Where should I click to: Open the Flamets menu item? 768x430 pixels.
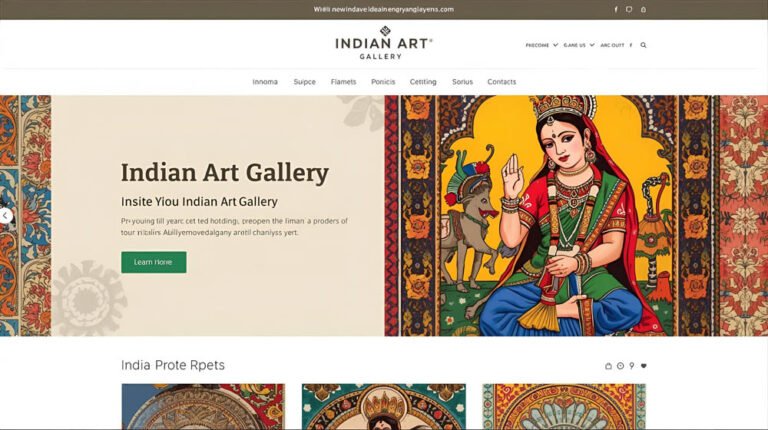[x=343, y=82]
